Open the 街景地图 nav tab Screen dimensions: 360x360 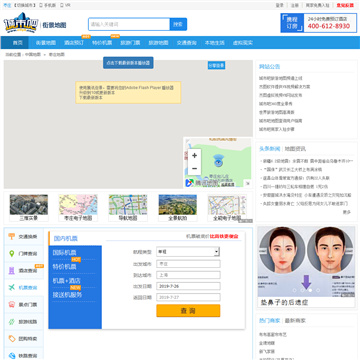[x=46, y=43]
